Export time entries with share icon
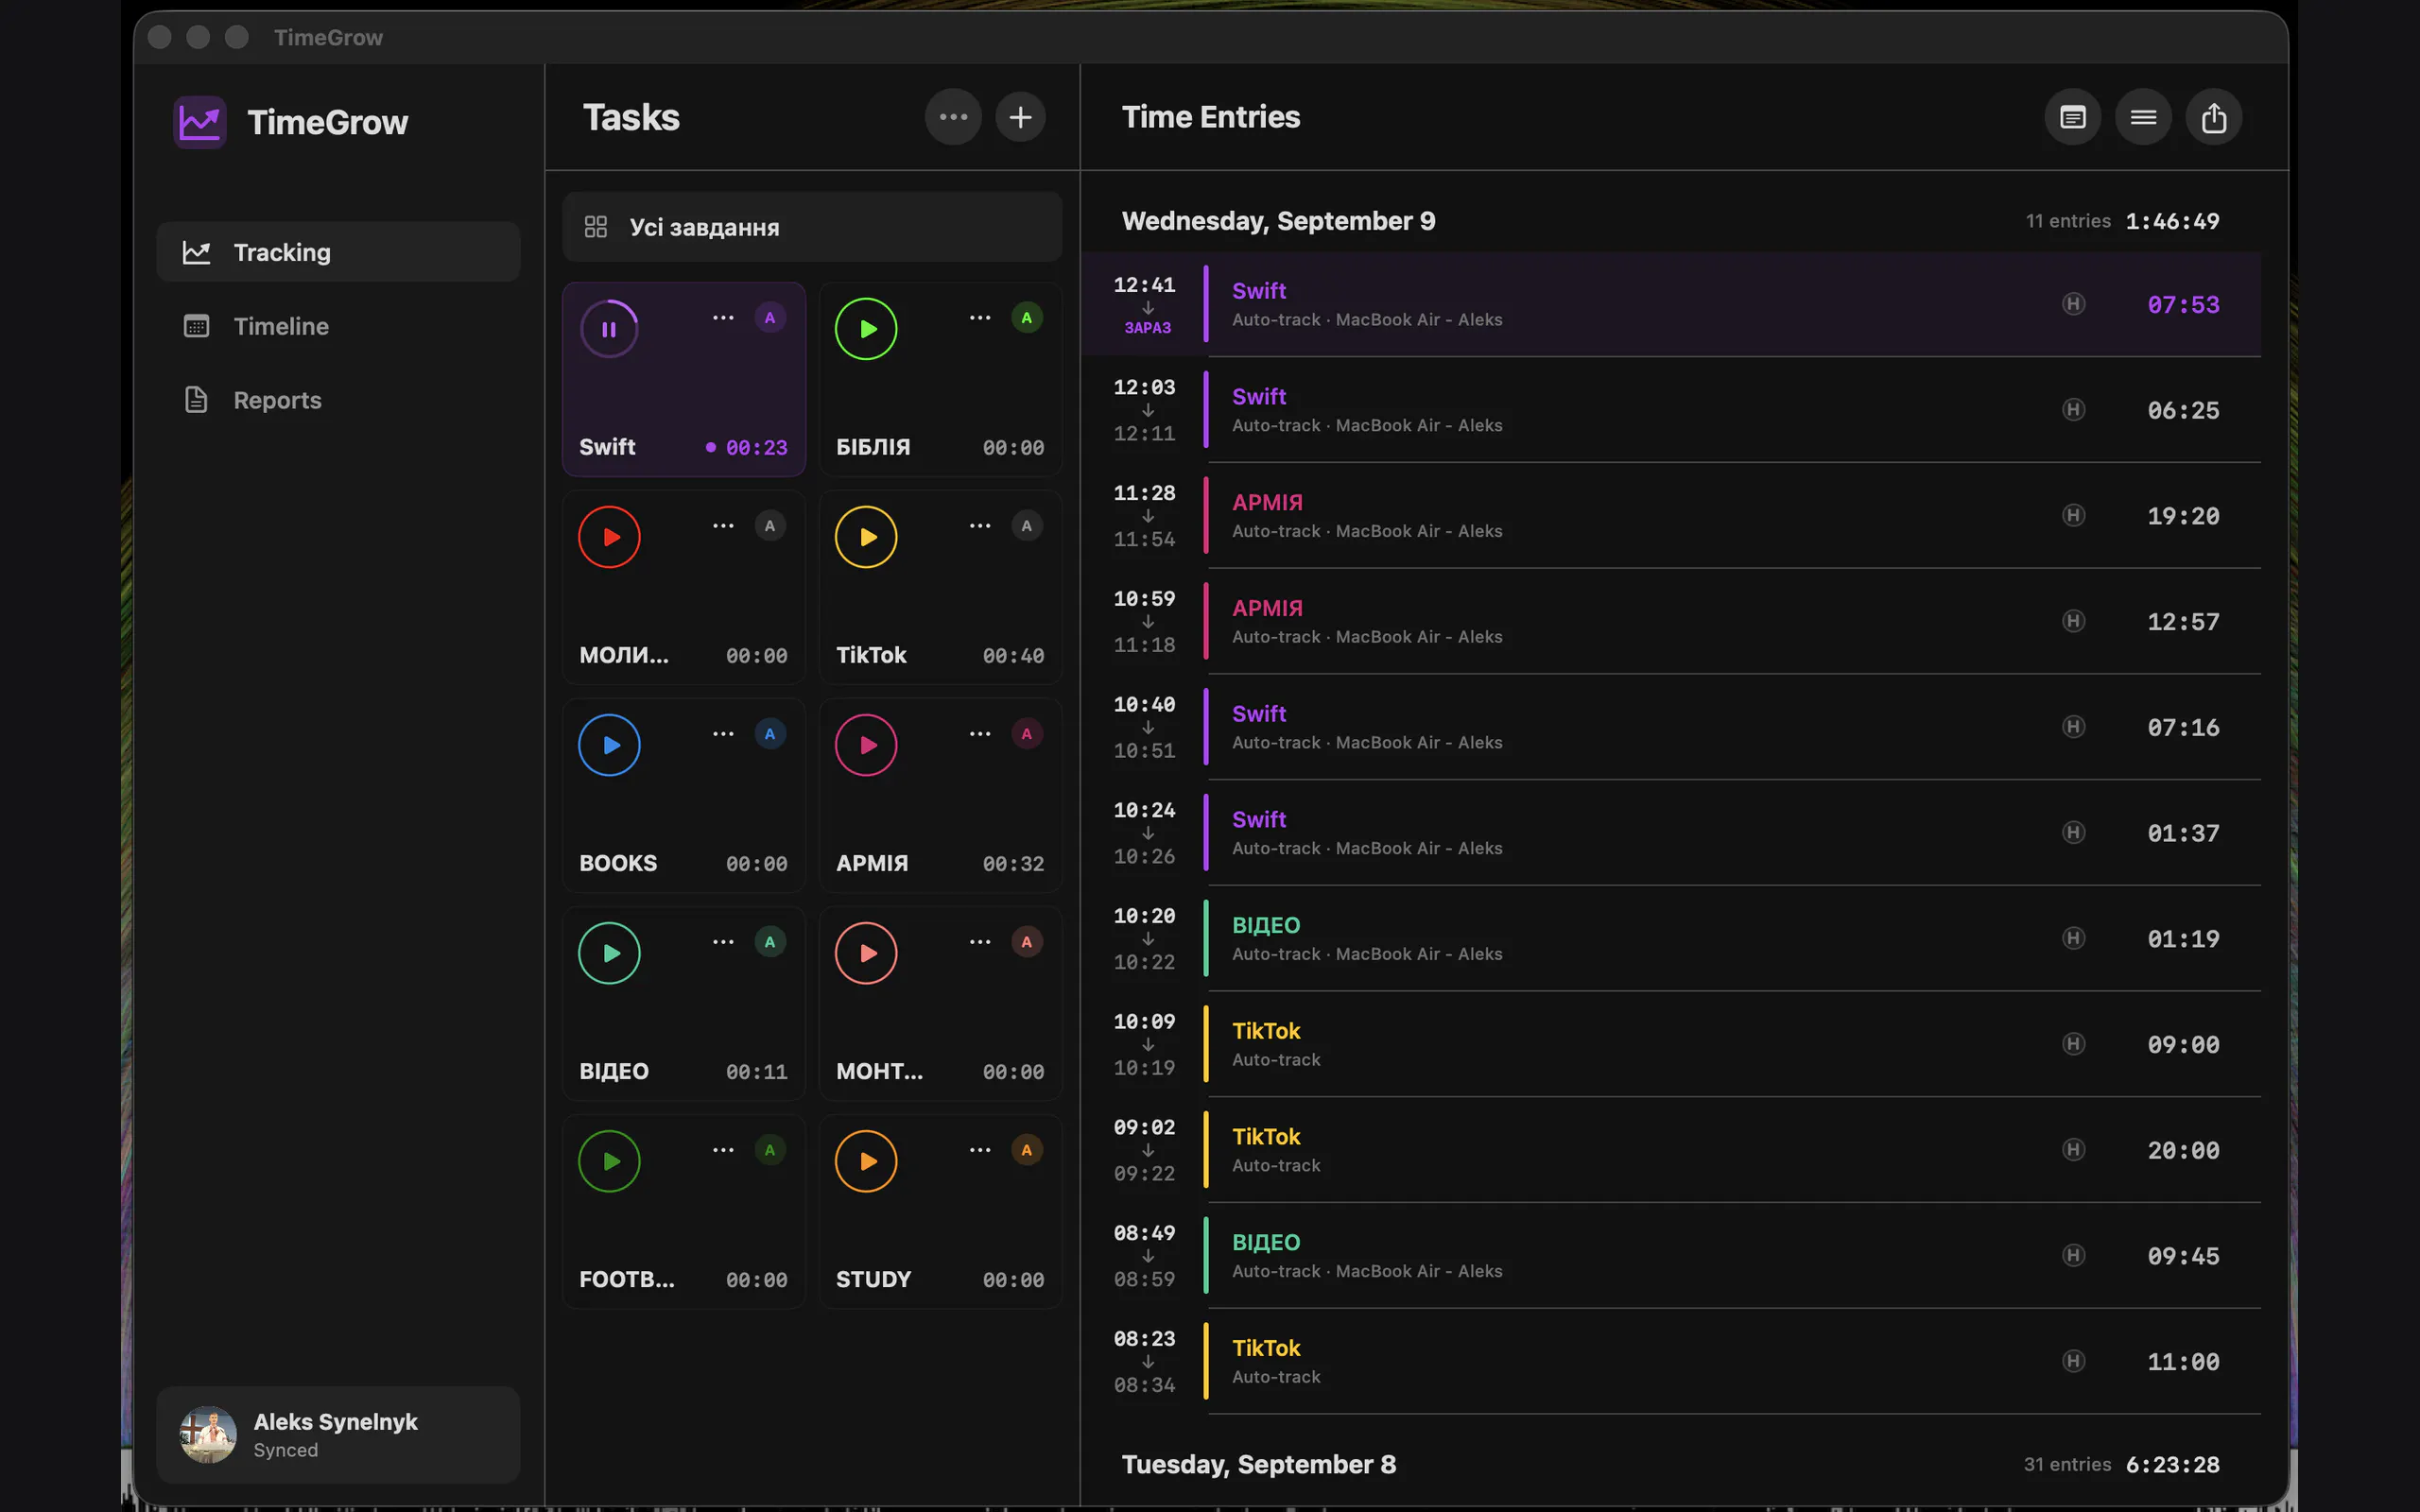2420x1512 pixels. tap(2214, 117)
